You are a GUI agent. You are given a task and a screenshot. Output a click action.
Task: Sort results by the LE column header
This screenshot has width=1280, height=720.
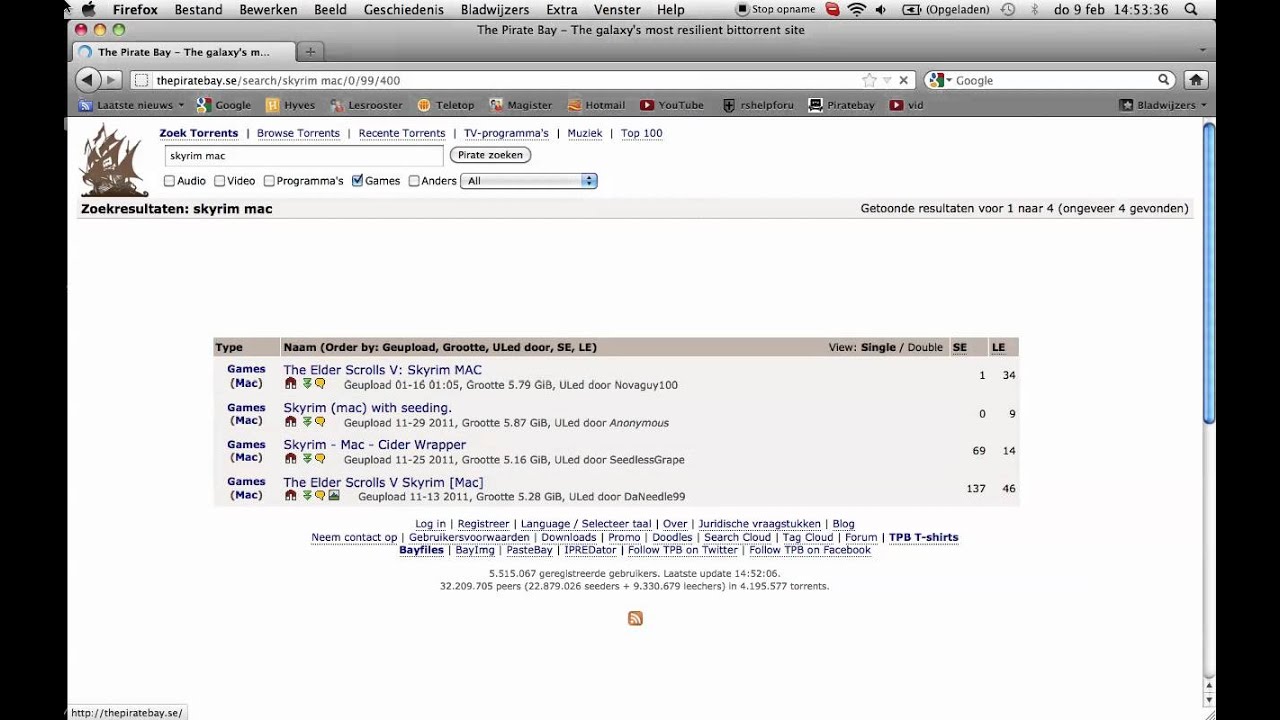pos(998,348)
